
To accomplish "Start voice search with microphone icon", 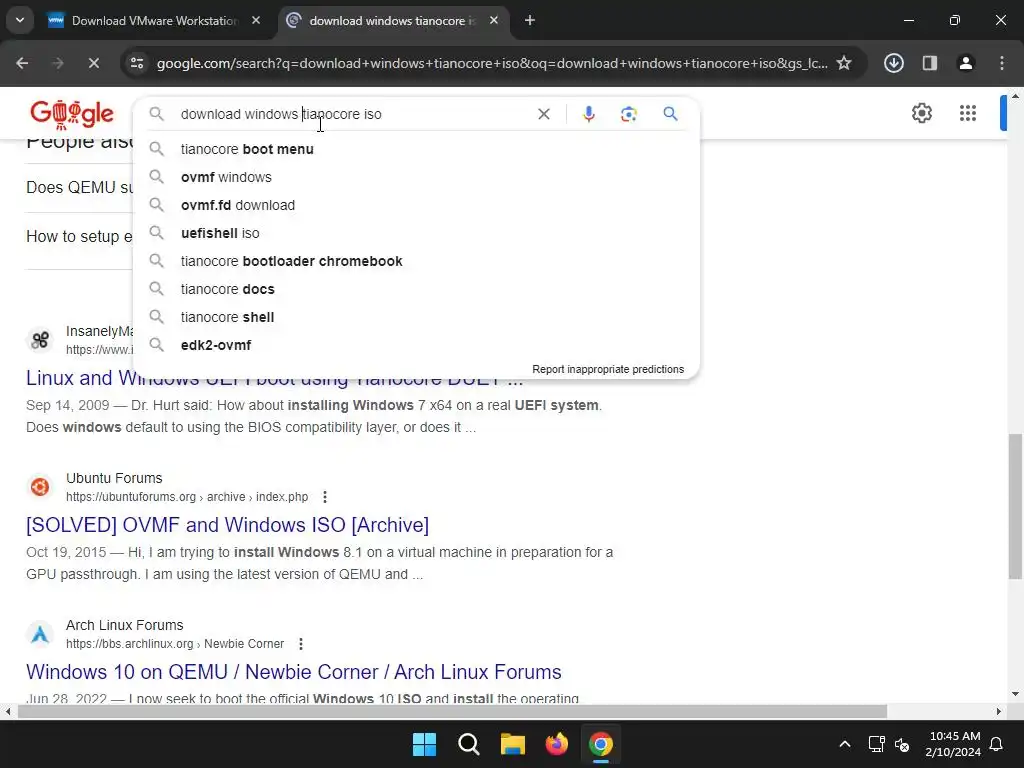I will point(588,114).
